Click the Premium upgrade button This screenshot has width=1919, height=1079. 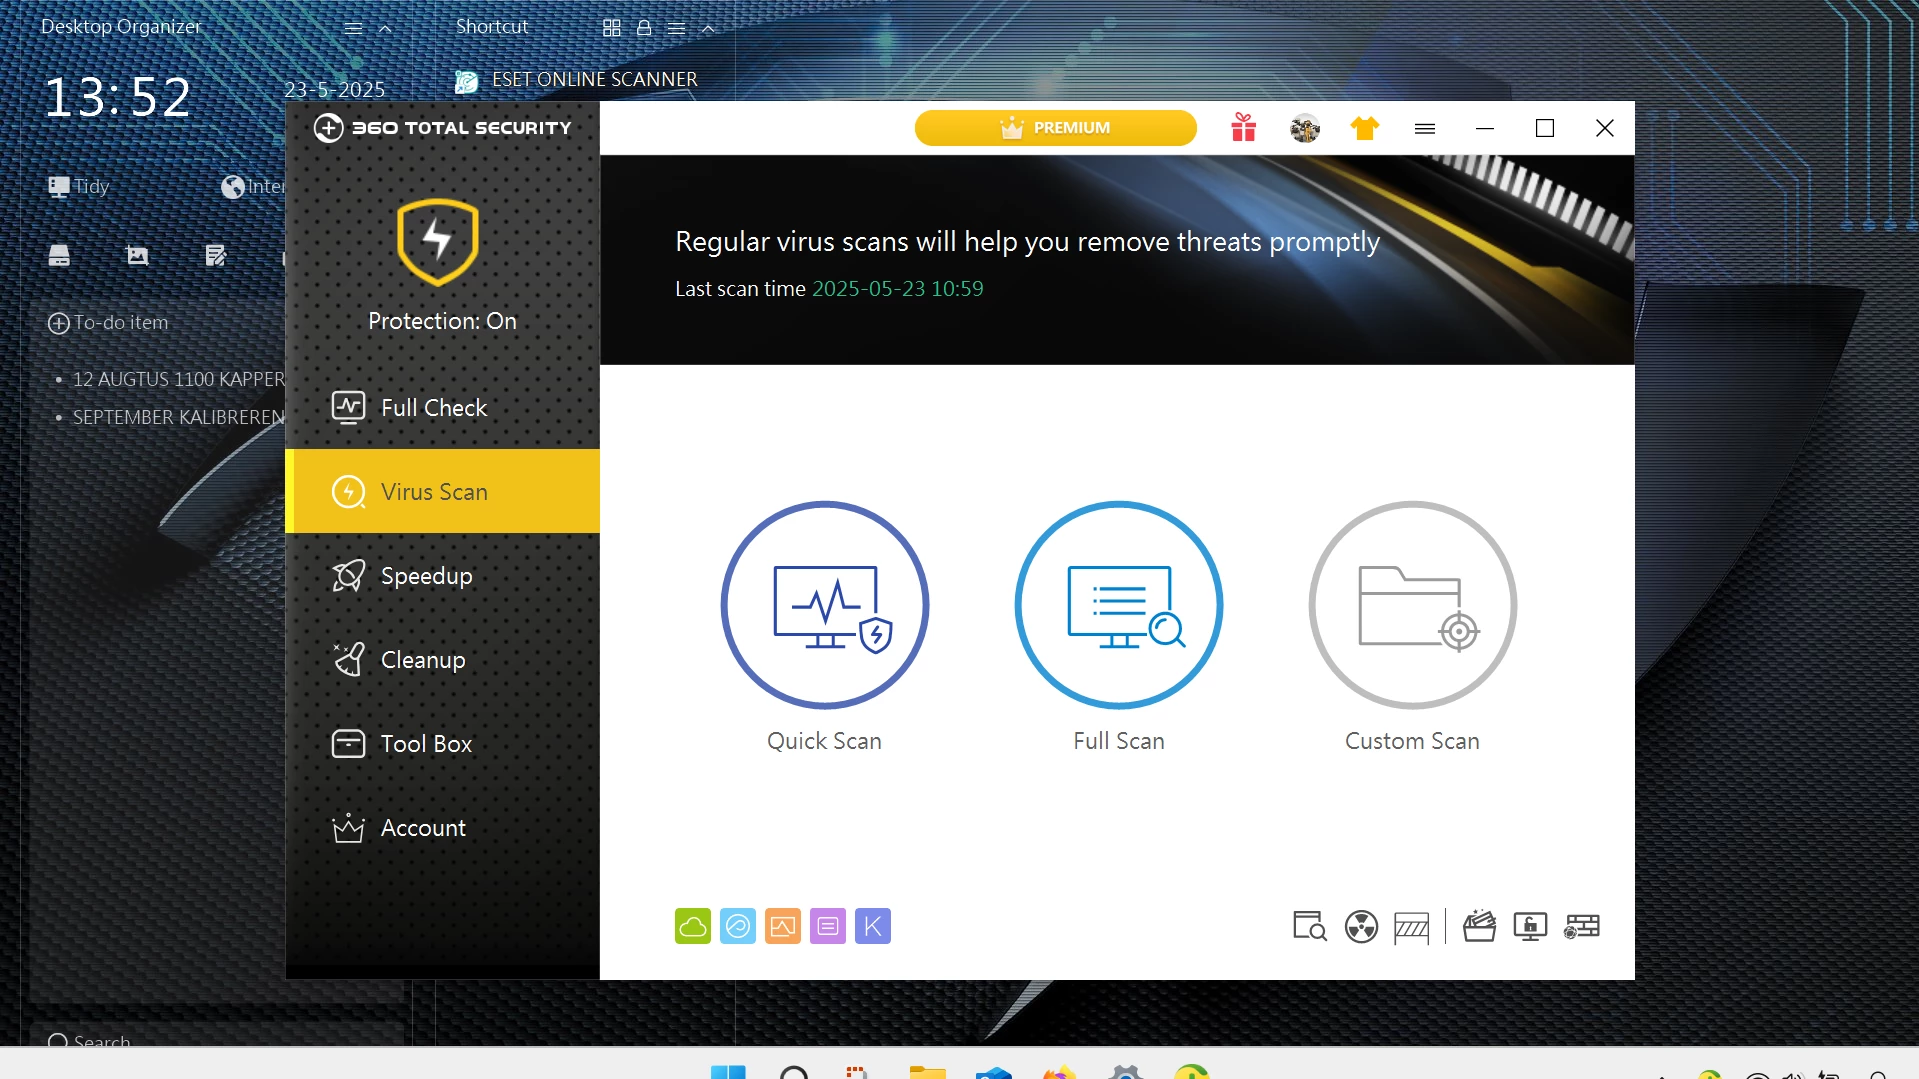1055,128
